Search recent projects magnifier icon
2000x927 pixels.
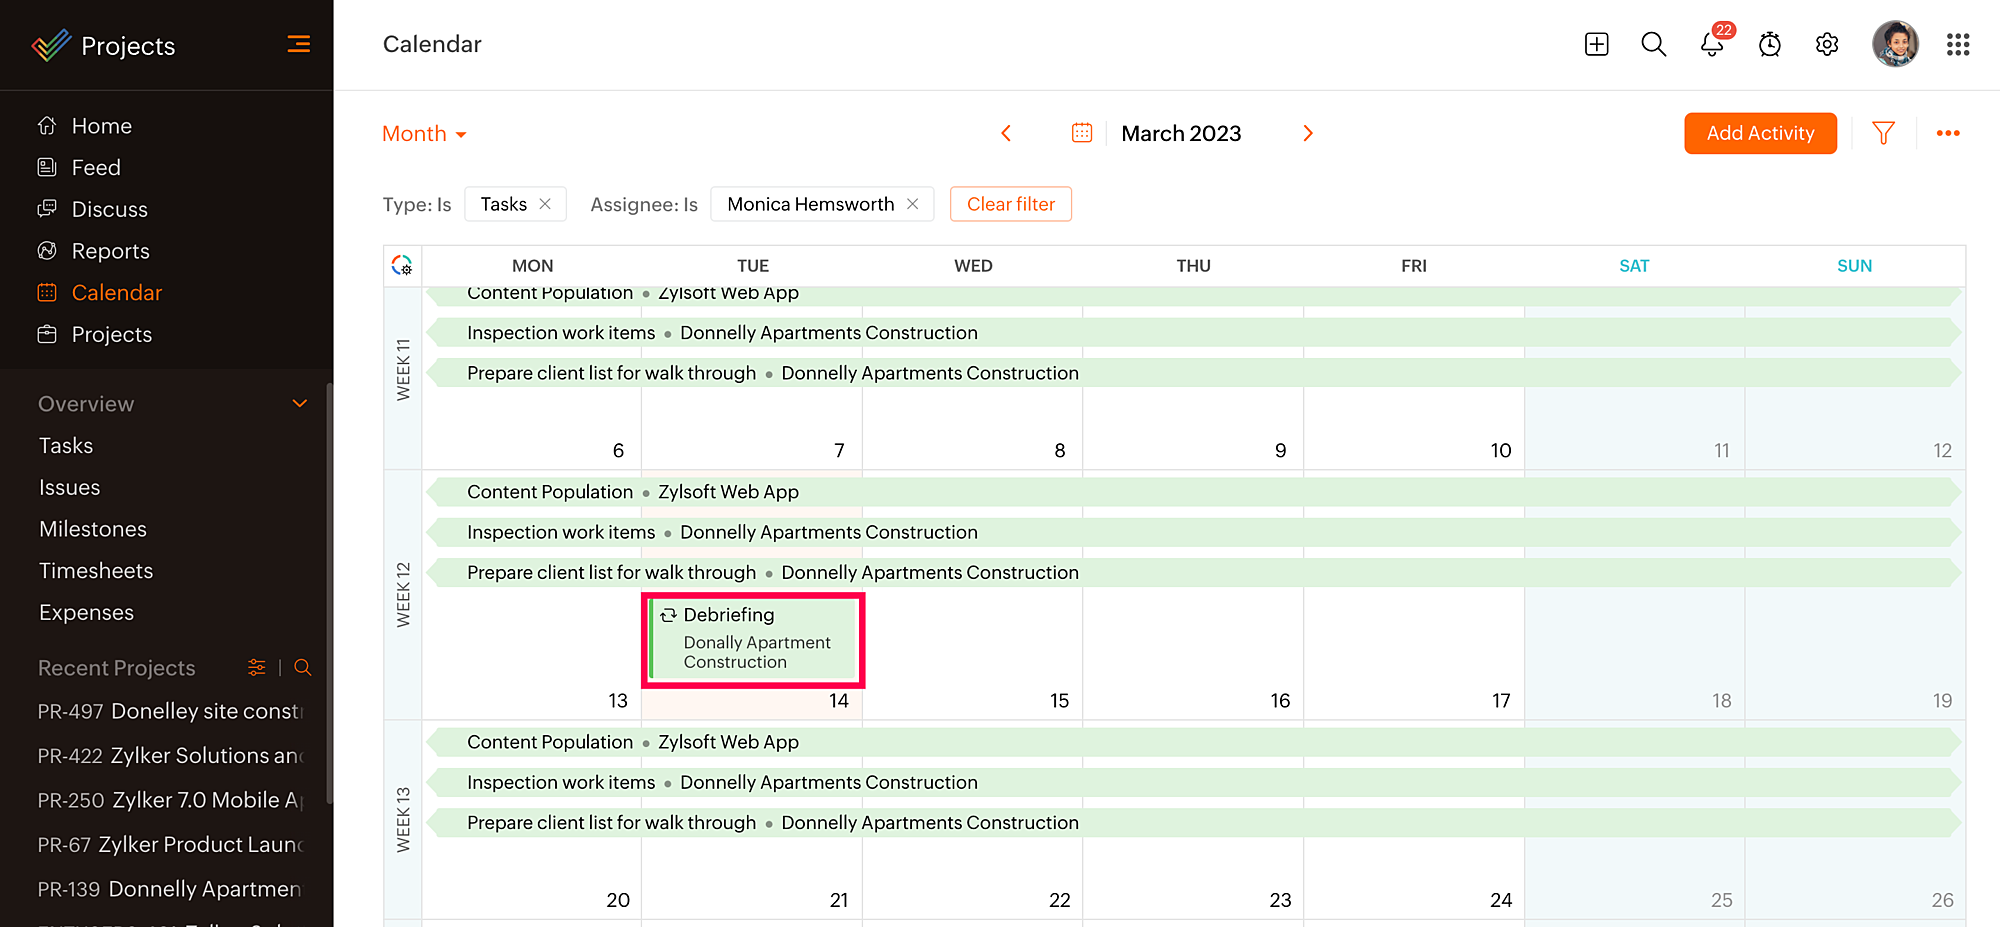coord(303,667)
